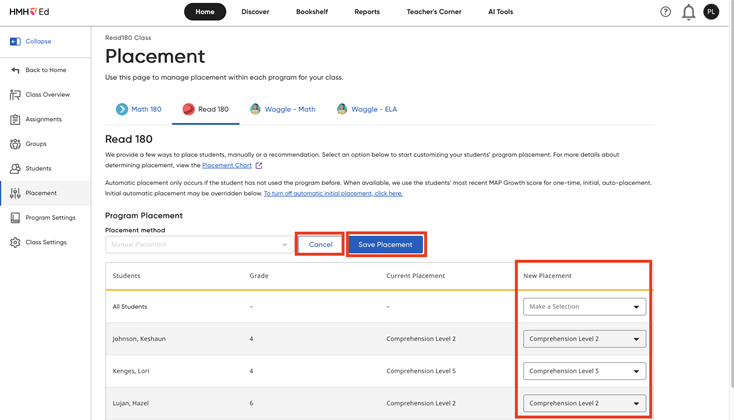This screenshot has height=420, width=734.
Task: Click the HMH Ed logo
Action: (x=29, y=12)
